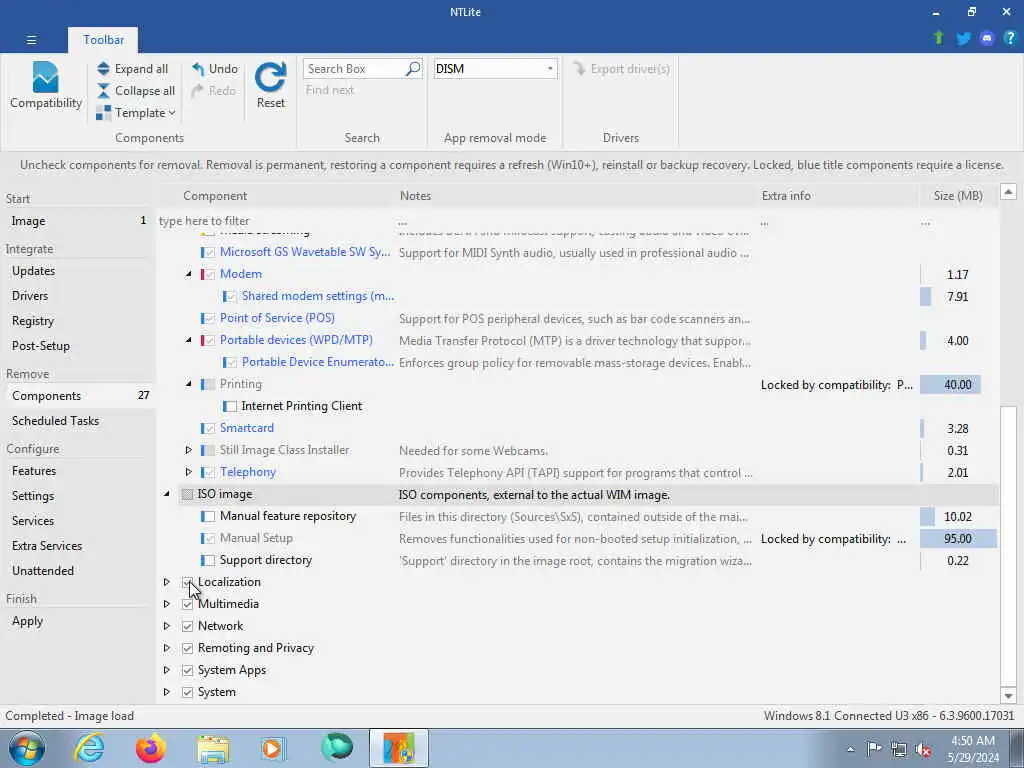Viewport: 1024px width, 768px height.
Task: Toggle the Modem checkbox
Action: [209, 274]
